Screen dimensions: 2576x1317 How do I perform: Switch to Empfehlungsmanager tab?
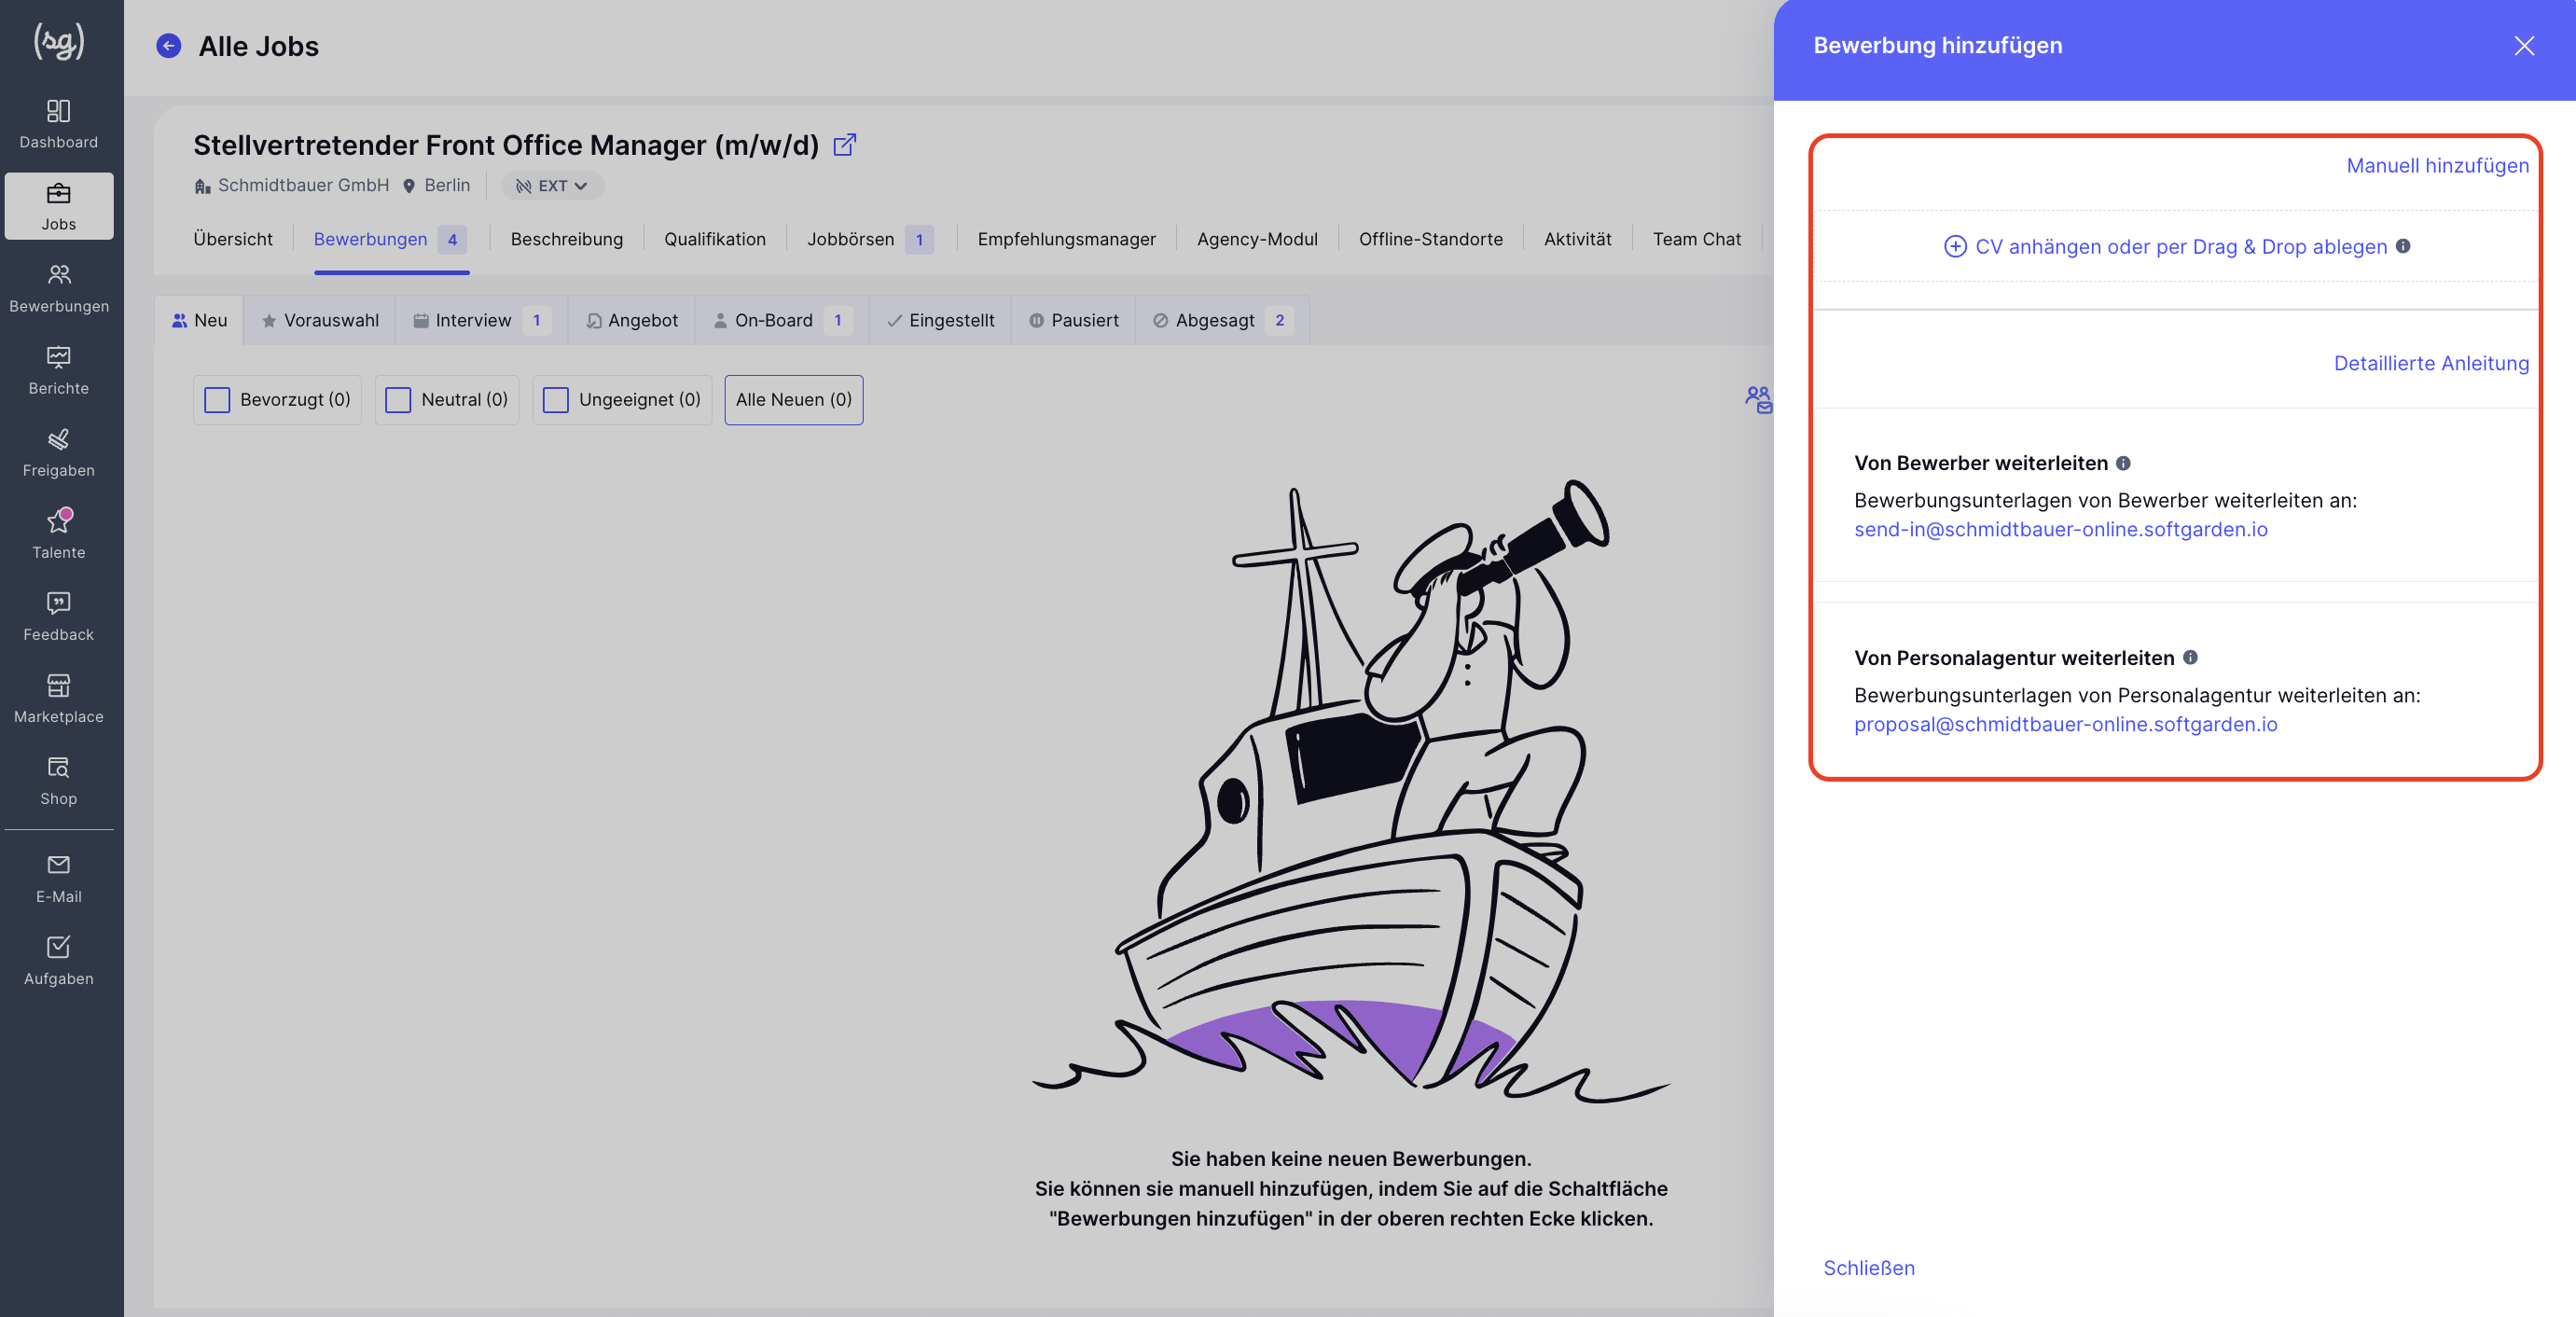point(1067,239)
